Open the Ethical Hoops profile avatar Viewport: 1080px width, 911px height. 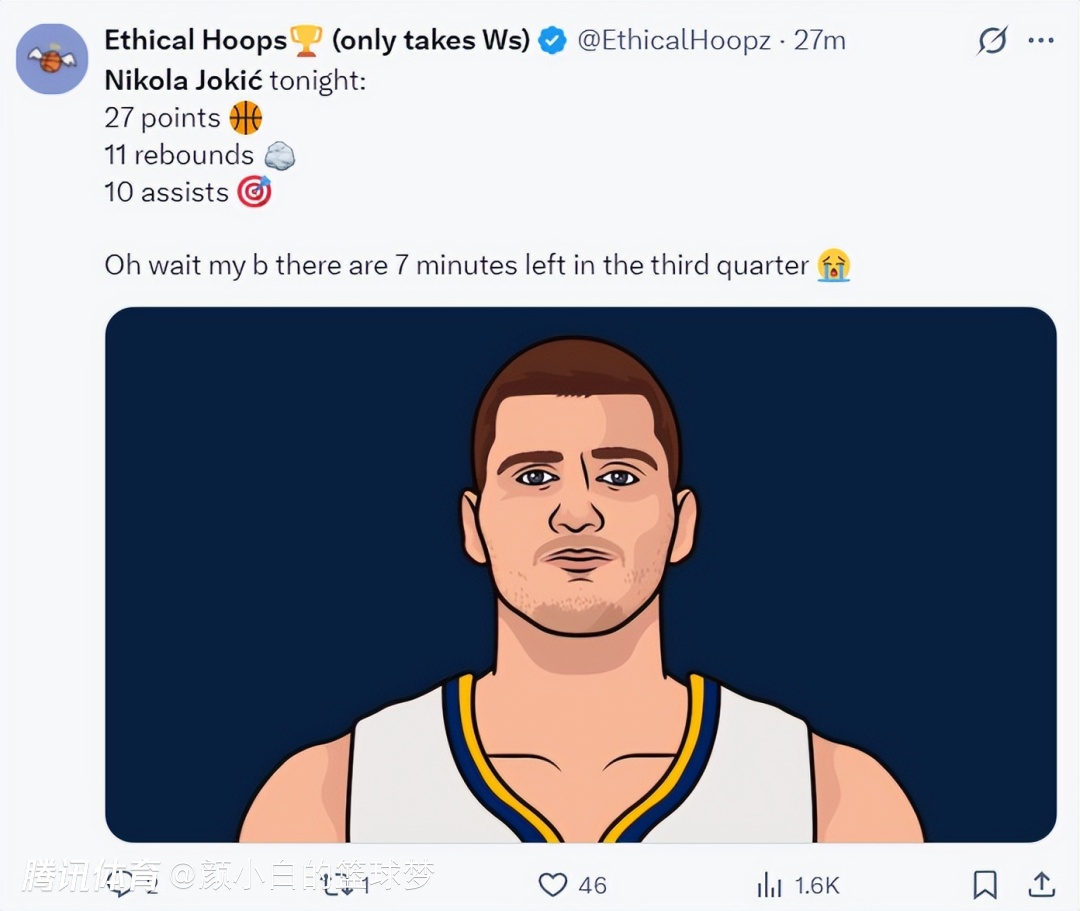[52, 60]
